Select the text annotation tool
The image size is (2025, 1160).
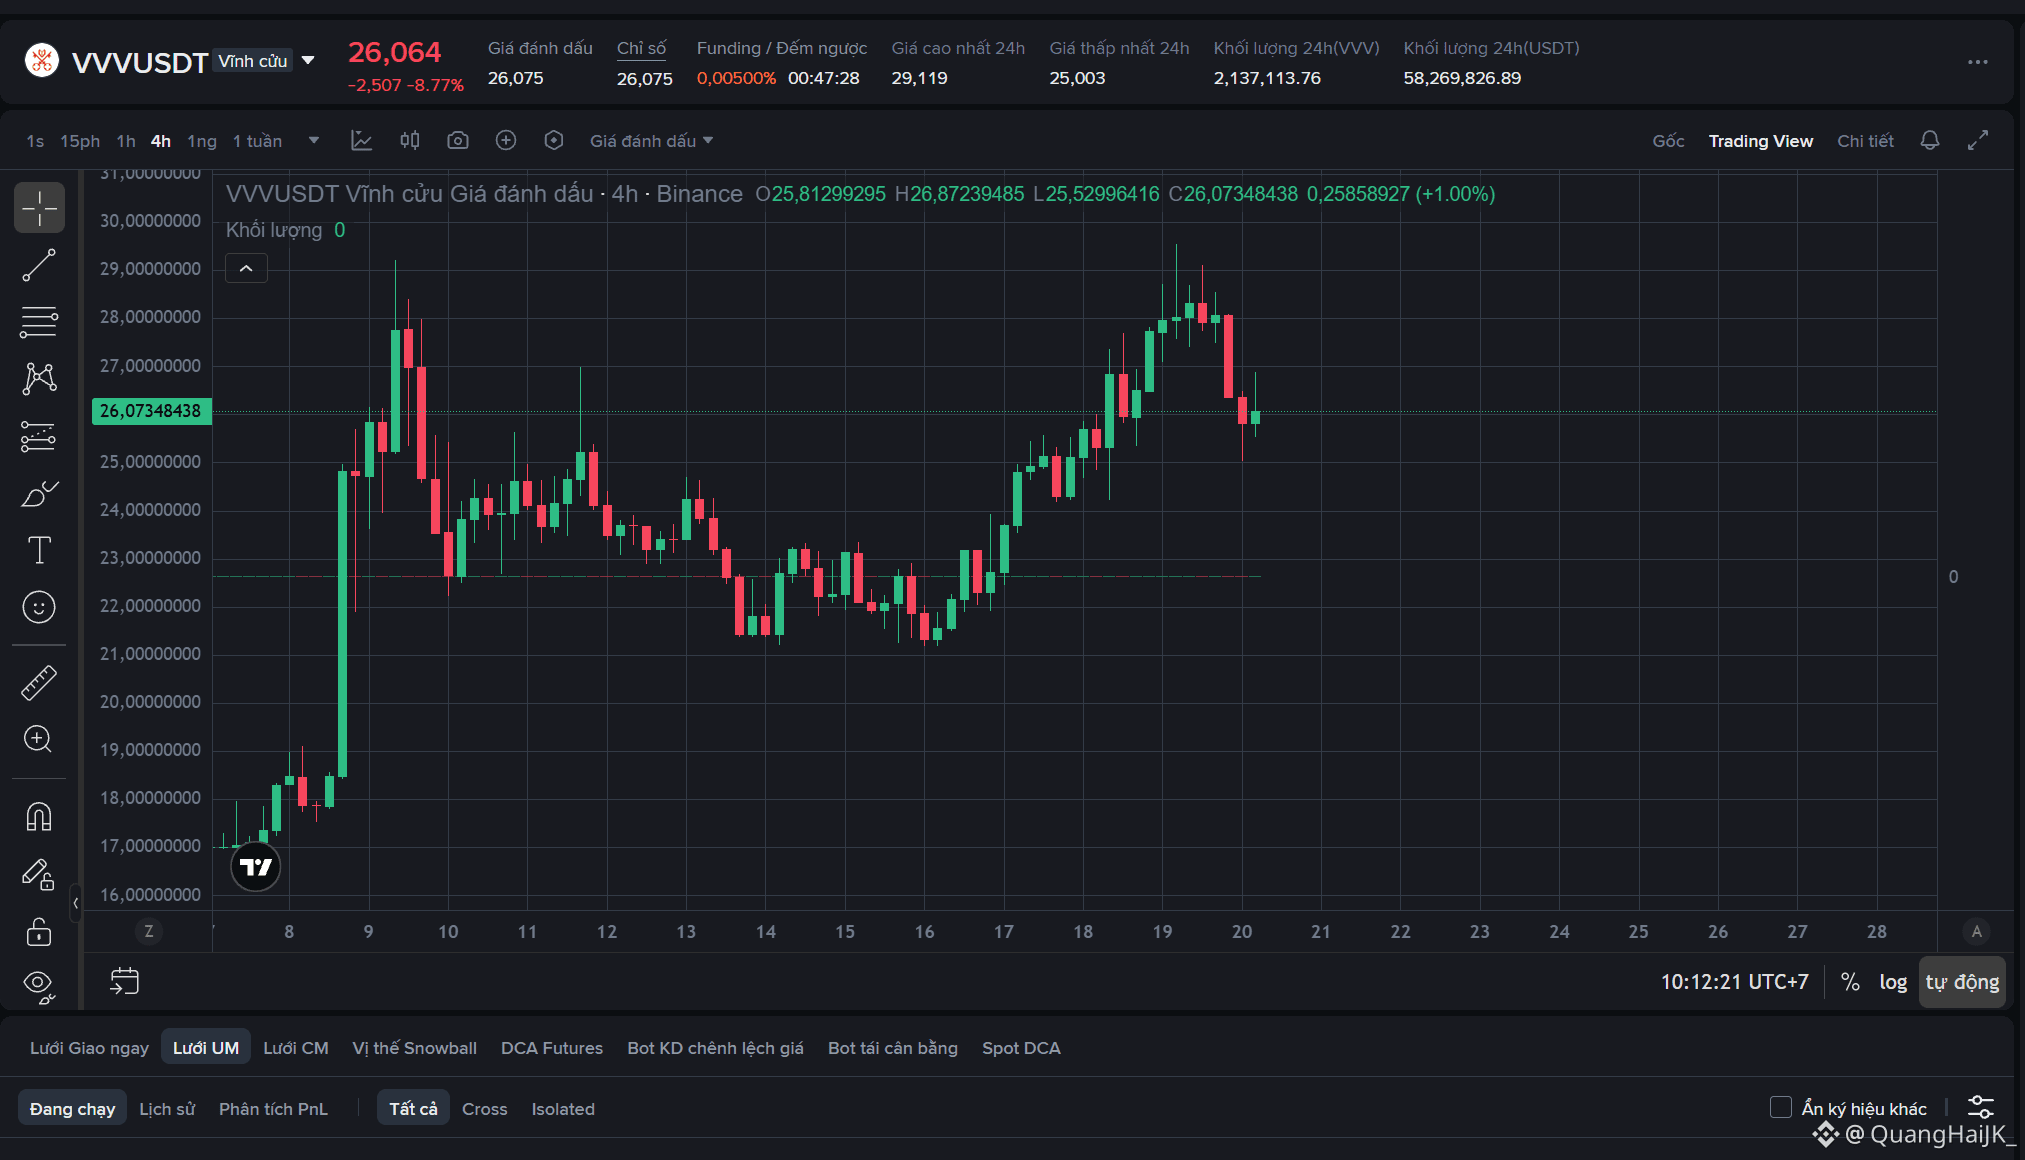[39, 550]
